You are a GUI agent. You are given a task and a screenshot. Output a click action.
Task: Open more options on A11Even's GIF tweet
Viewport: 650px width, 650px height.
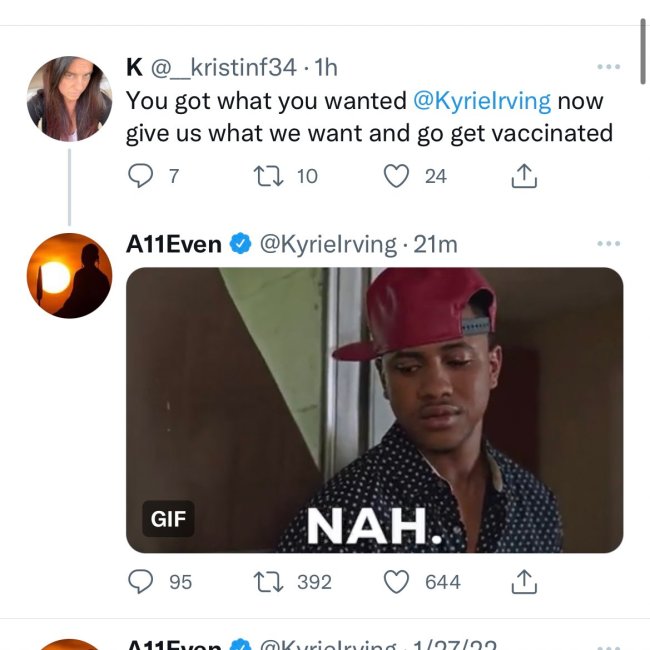(608, 243)
